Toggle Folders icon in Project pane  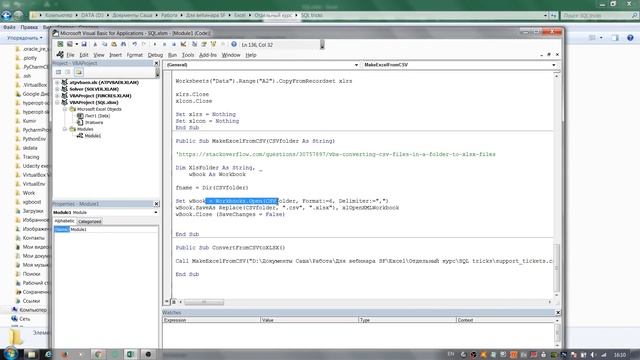(78, 72)
